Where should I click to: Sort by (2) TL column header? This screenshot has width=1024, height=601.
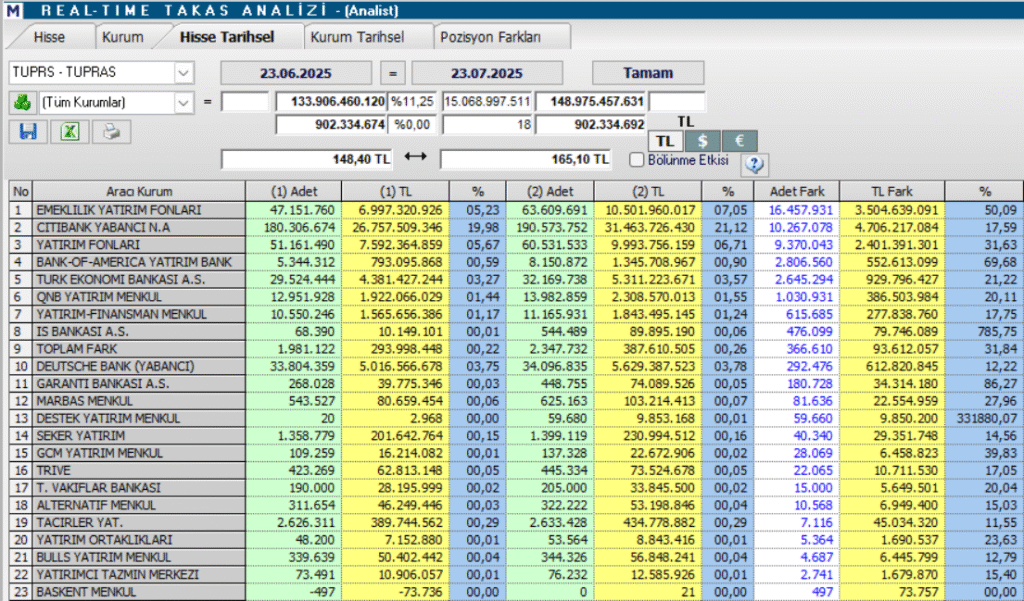pos(648,191)
